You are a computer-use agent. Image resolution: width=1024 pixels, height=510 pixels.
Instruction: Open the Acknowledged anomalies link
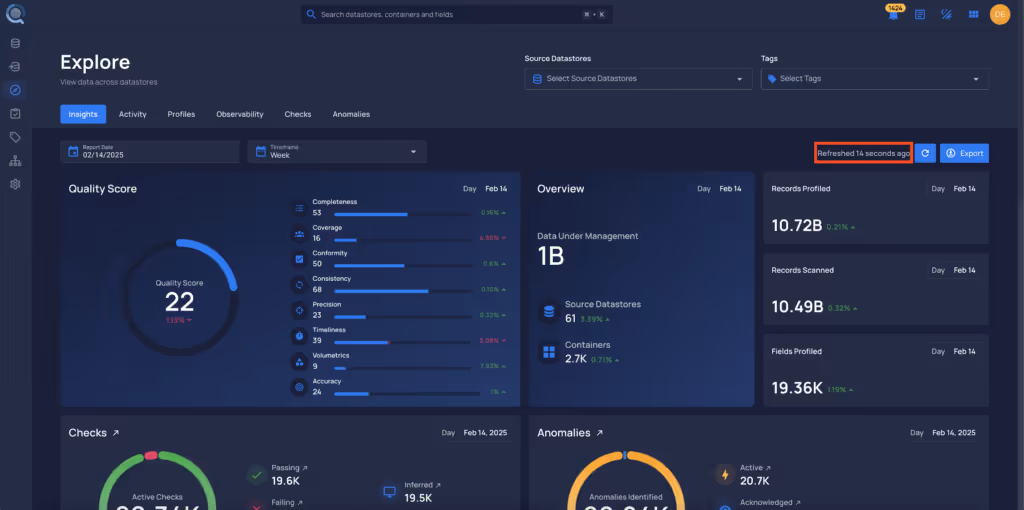770,503
